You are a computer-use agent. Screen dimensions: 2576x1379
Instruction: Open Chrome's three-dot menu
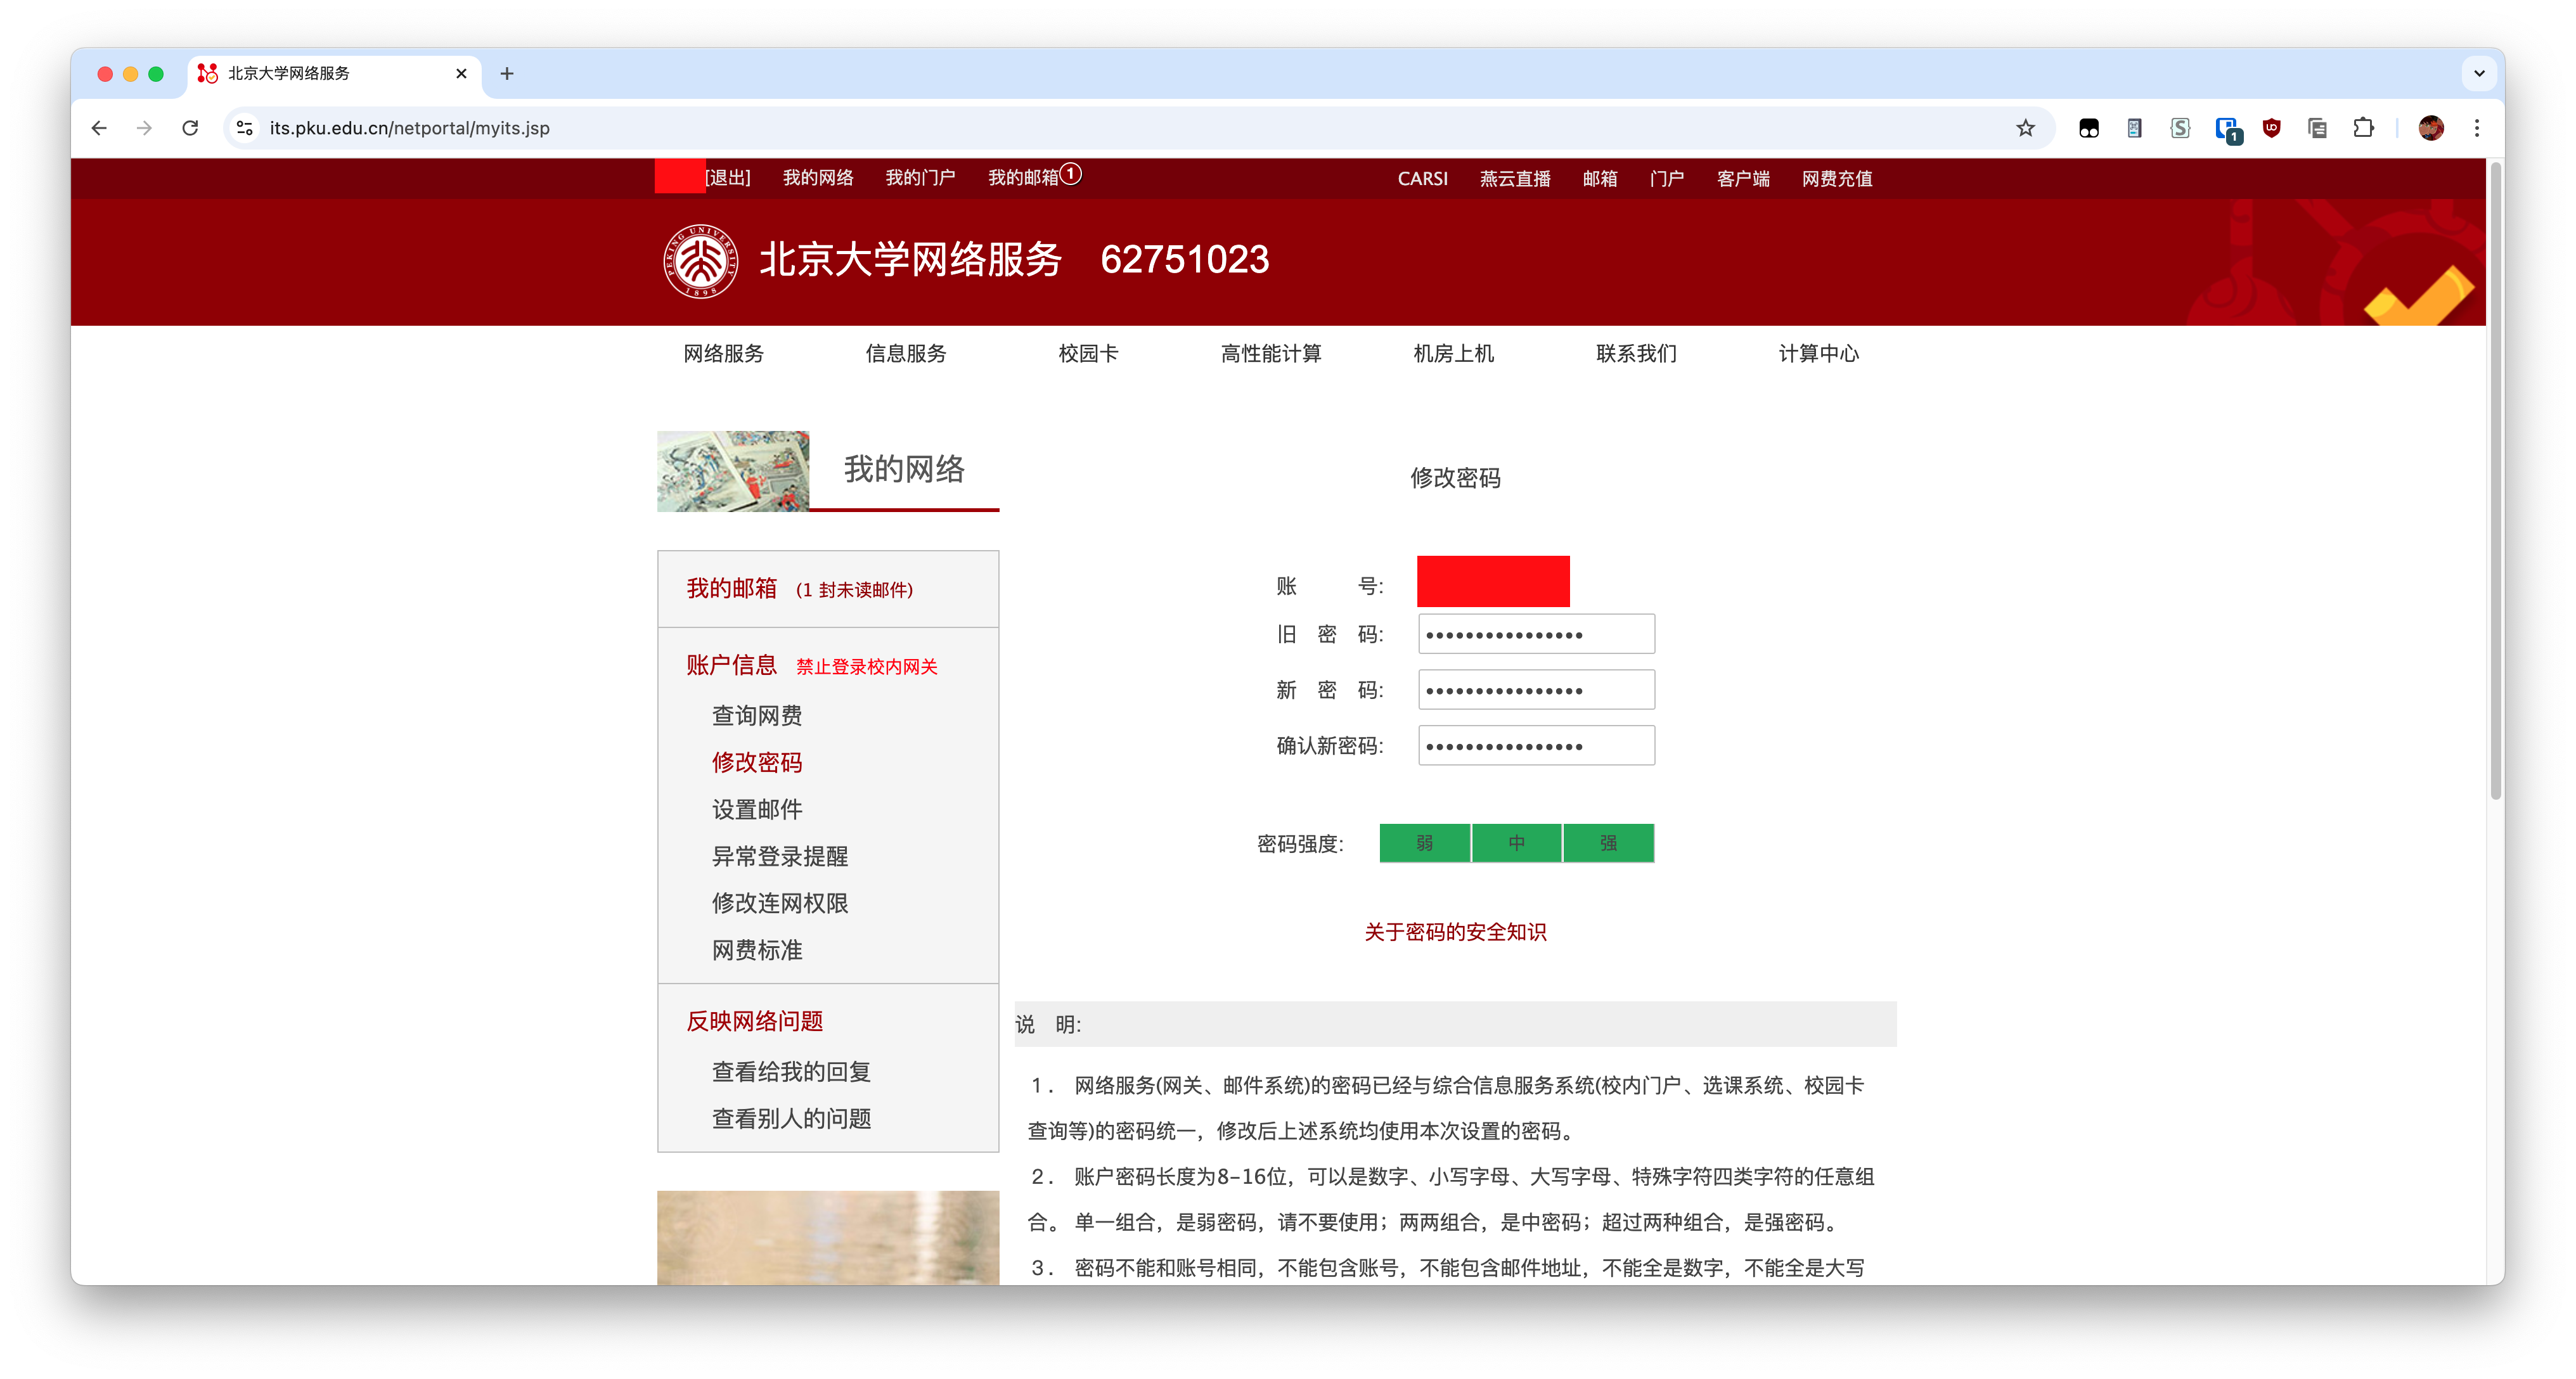pyautogui.click(x=2477, y=128)
